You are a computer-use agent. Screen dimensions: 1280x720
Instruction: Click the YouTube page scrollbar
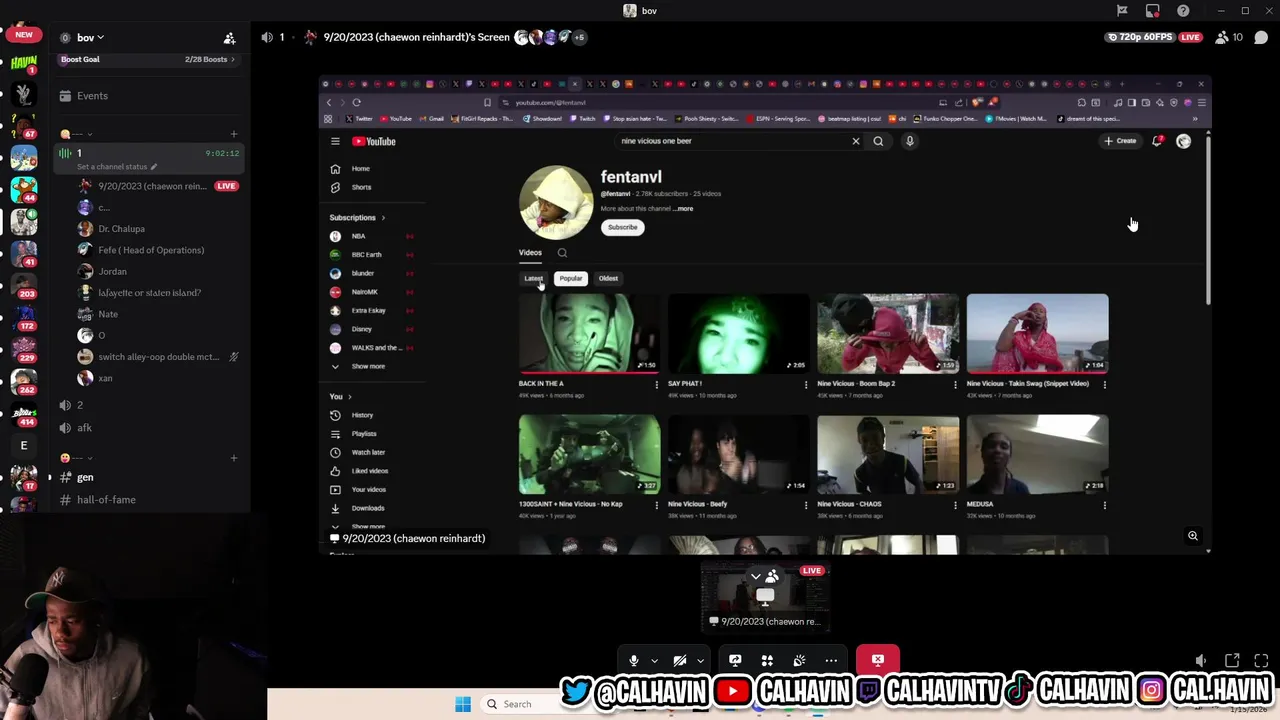click(1208, 220)
